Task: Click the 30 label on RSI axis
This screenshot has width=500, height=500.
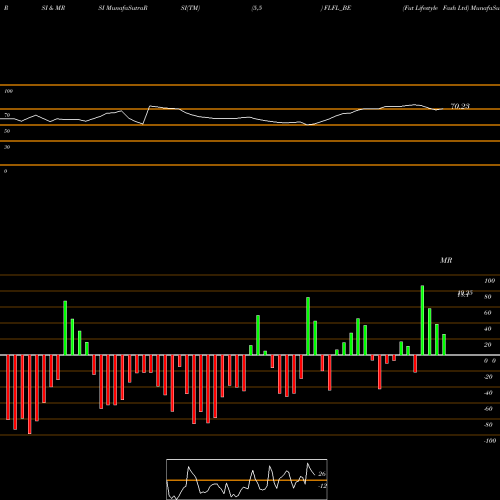Action: (x=7, y=147)
